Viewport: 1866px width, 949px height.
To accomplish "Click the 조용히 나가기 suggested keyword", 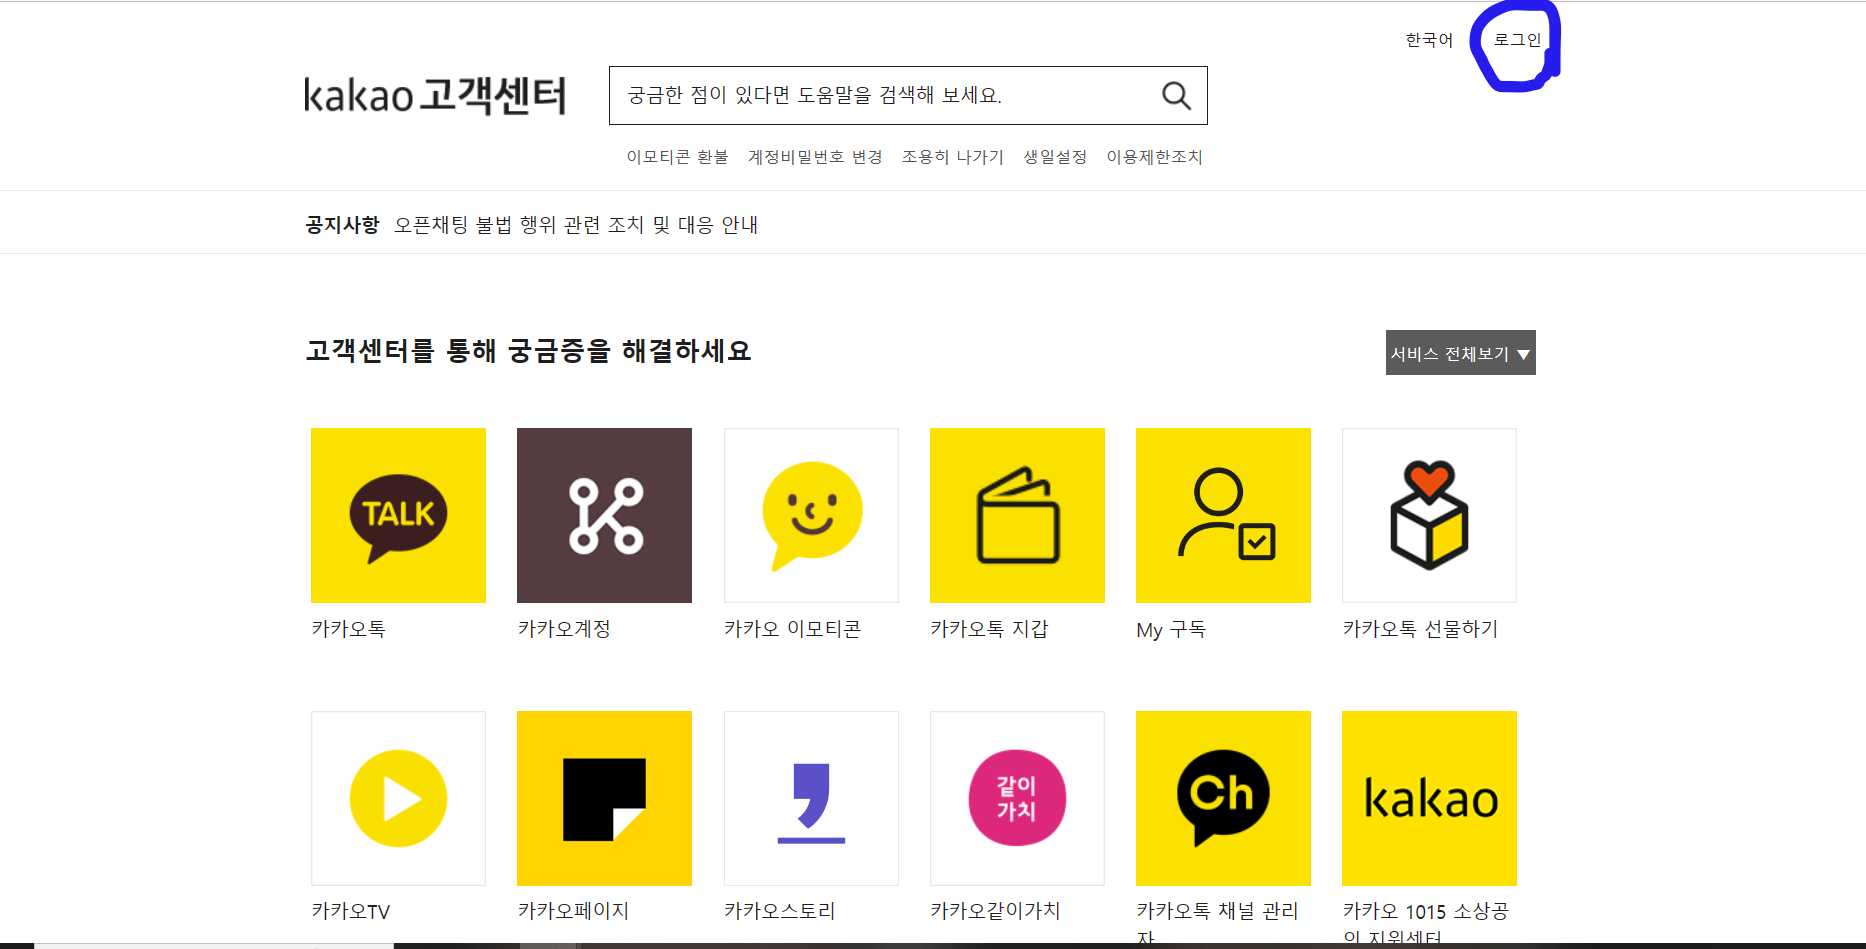I will click(952, 157).
